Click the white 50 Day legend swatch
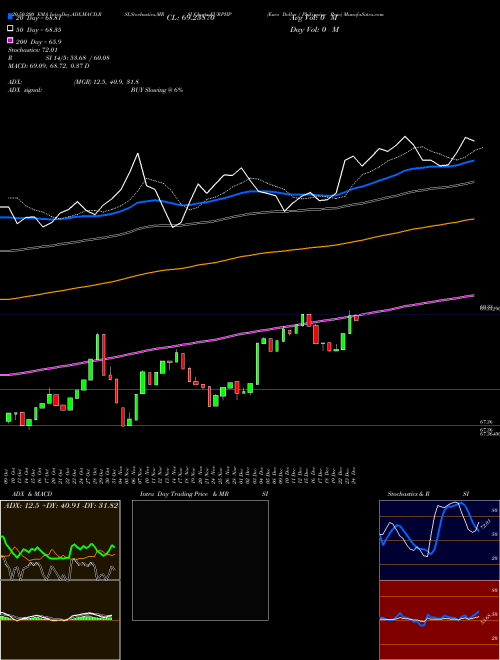Viewport: 500px width, 660px height. click(10, 29)
